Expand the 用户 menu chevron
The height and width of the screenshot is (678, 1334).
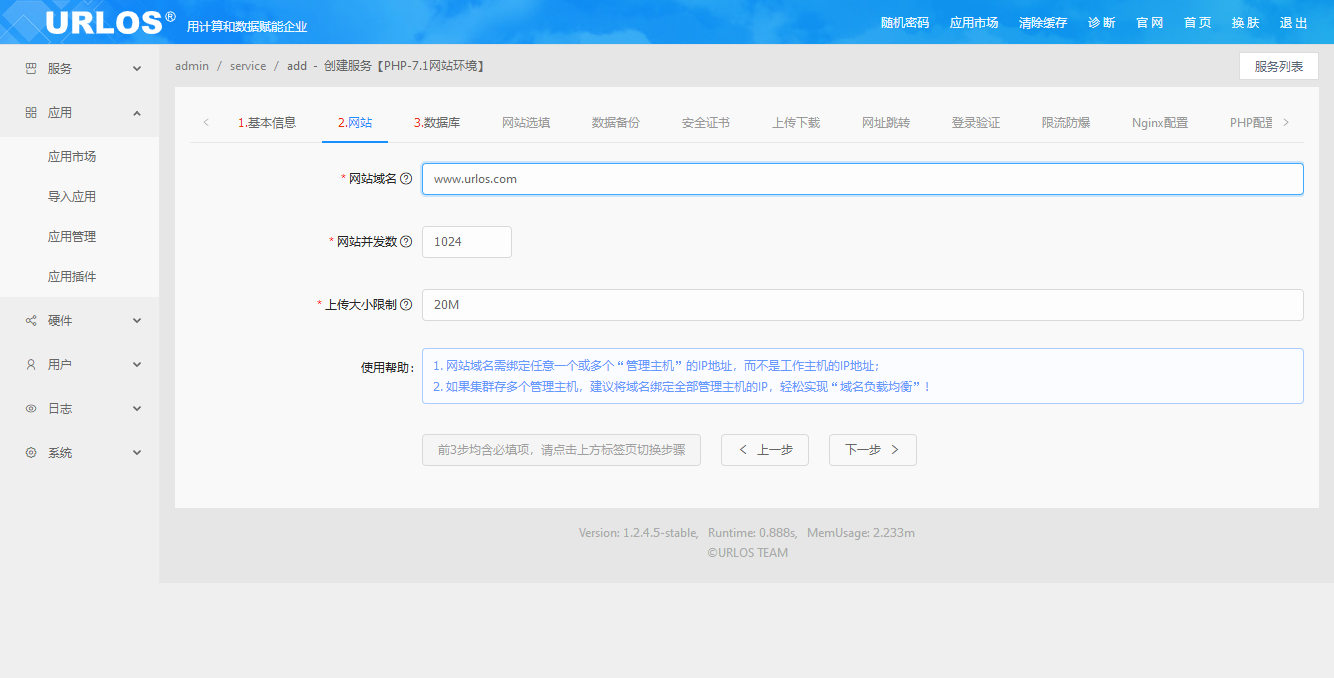click(137, 365)
